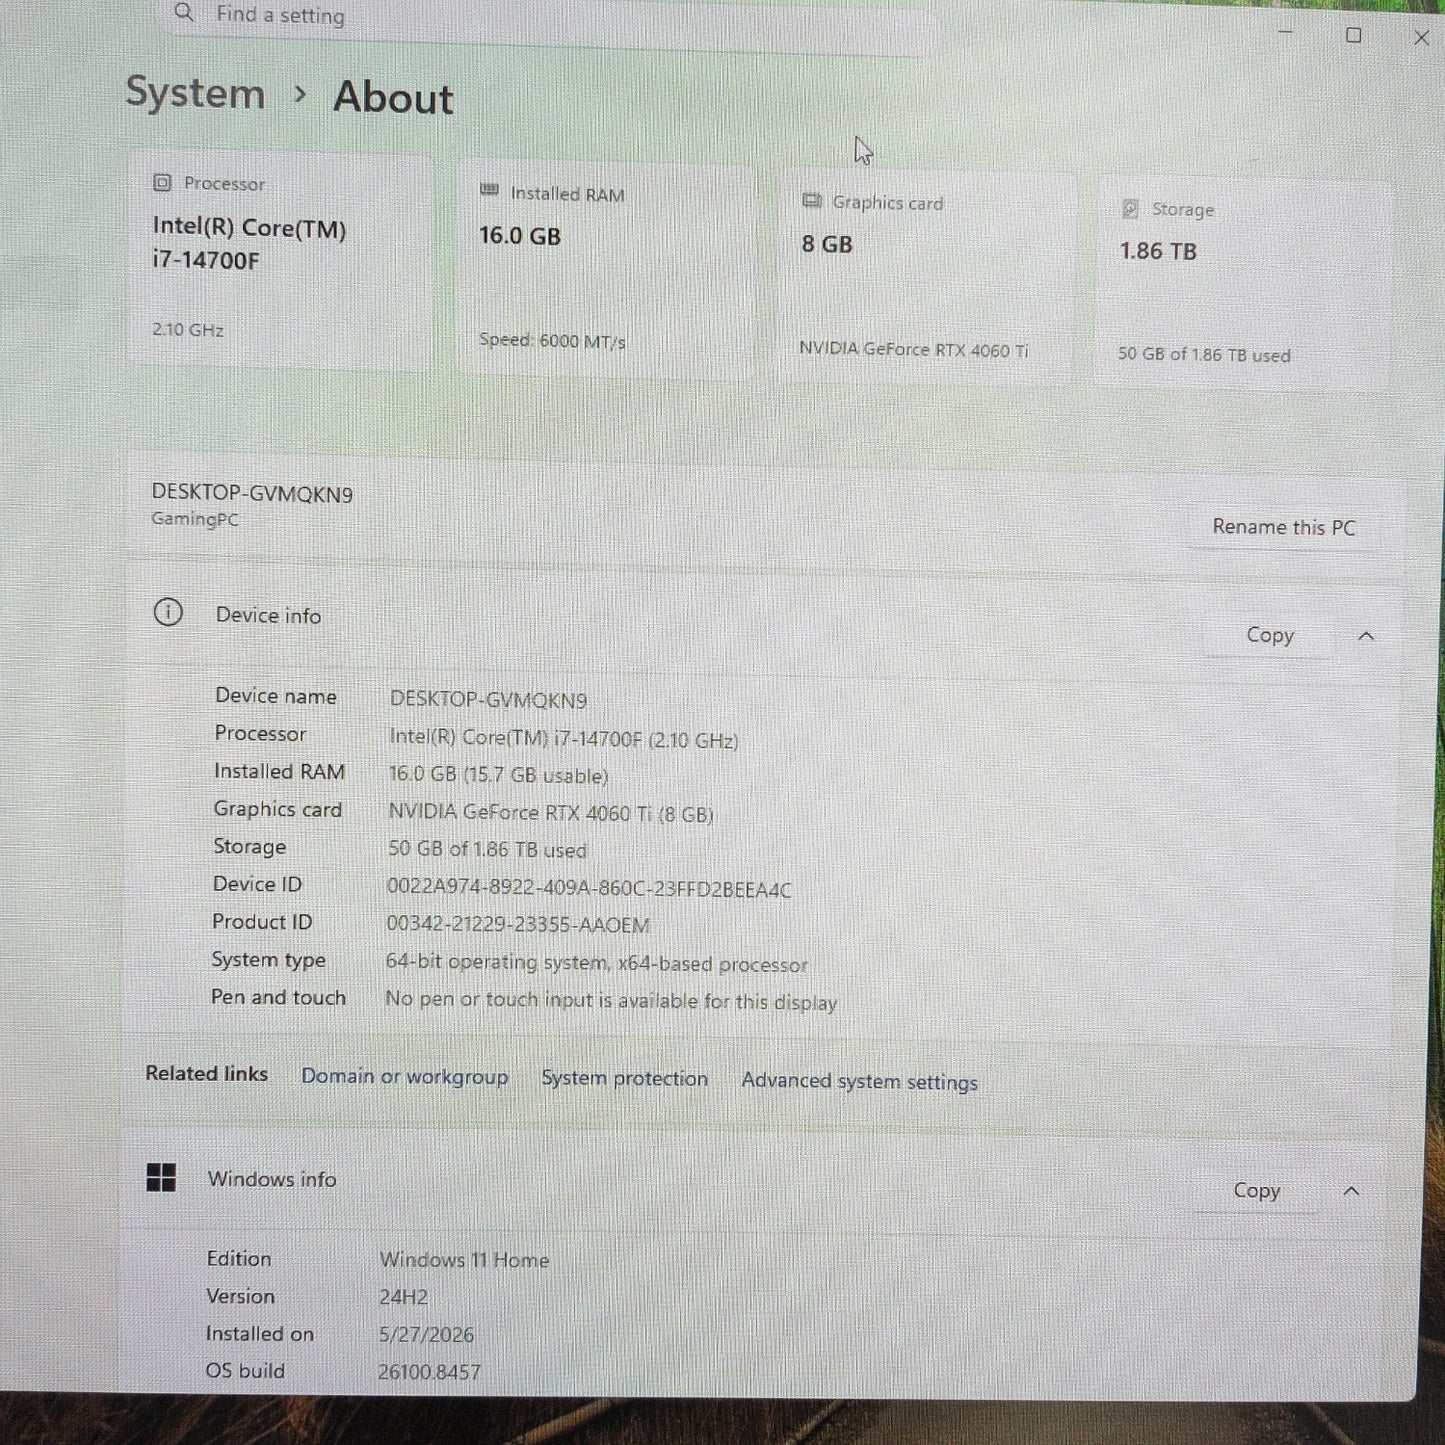The height and width of the screenshot is (1445, 1445).
Task: Click the GamingPC label under PC name
Action: pos(195,519)
